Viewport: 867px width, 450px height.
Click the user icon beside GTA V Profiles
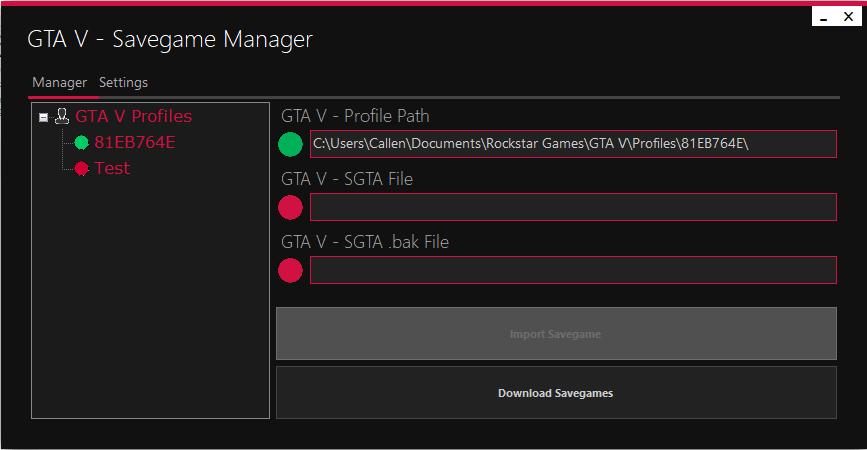click(x=62, y=116)
